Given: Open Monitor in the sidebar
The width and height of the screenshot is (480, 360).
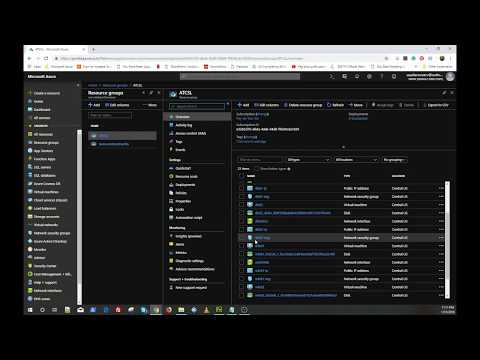Looking at the screenshot, I should tap(37, 249).
